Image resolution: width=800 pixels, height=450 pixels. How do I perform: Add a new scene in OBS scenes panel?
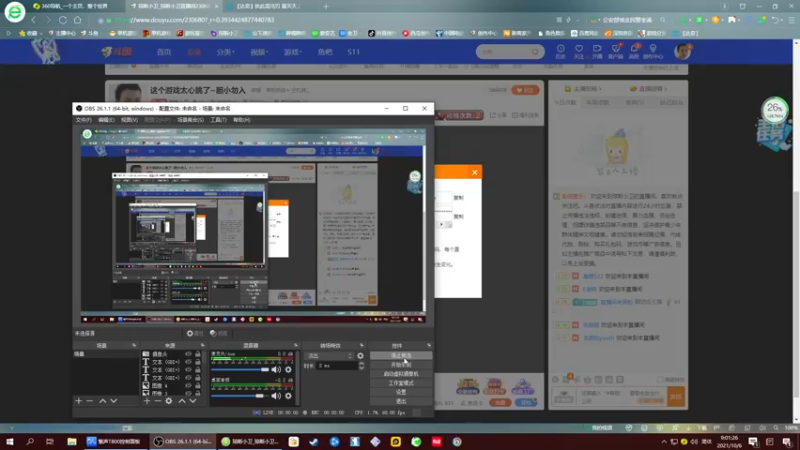[79, 401]
